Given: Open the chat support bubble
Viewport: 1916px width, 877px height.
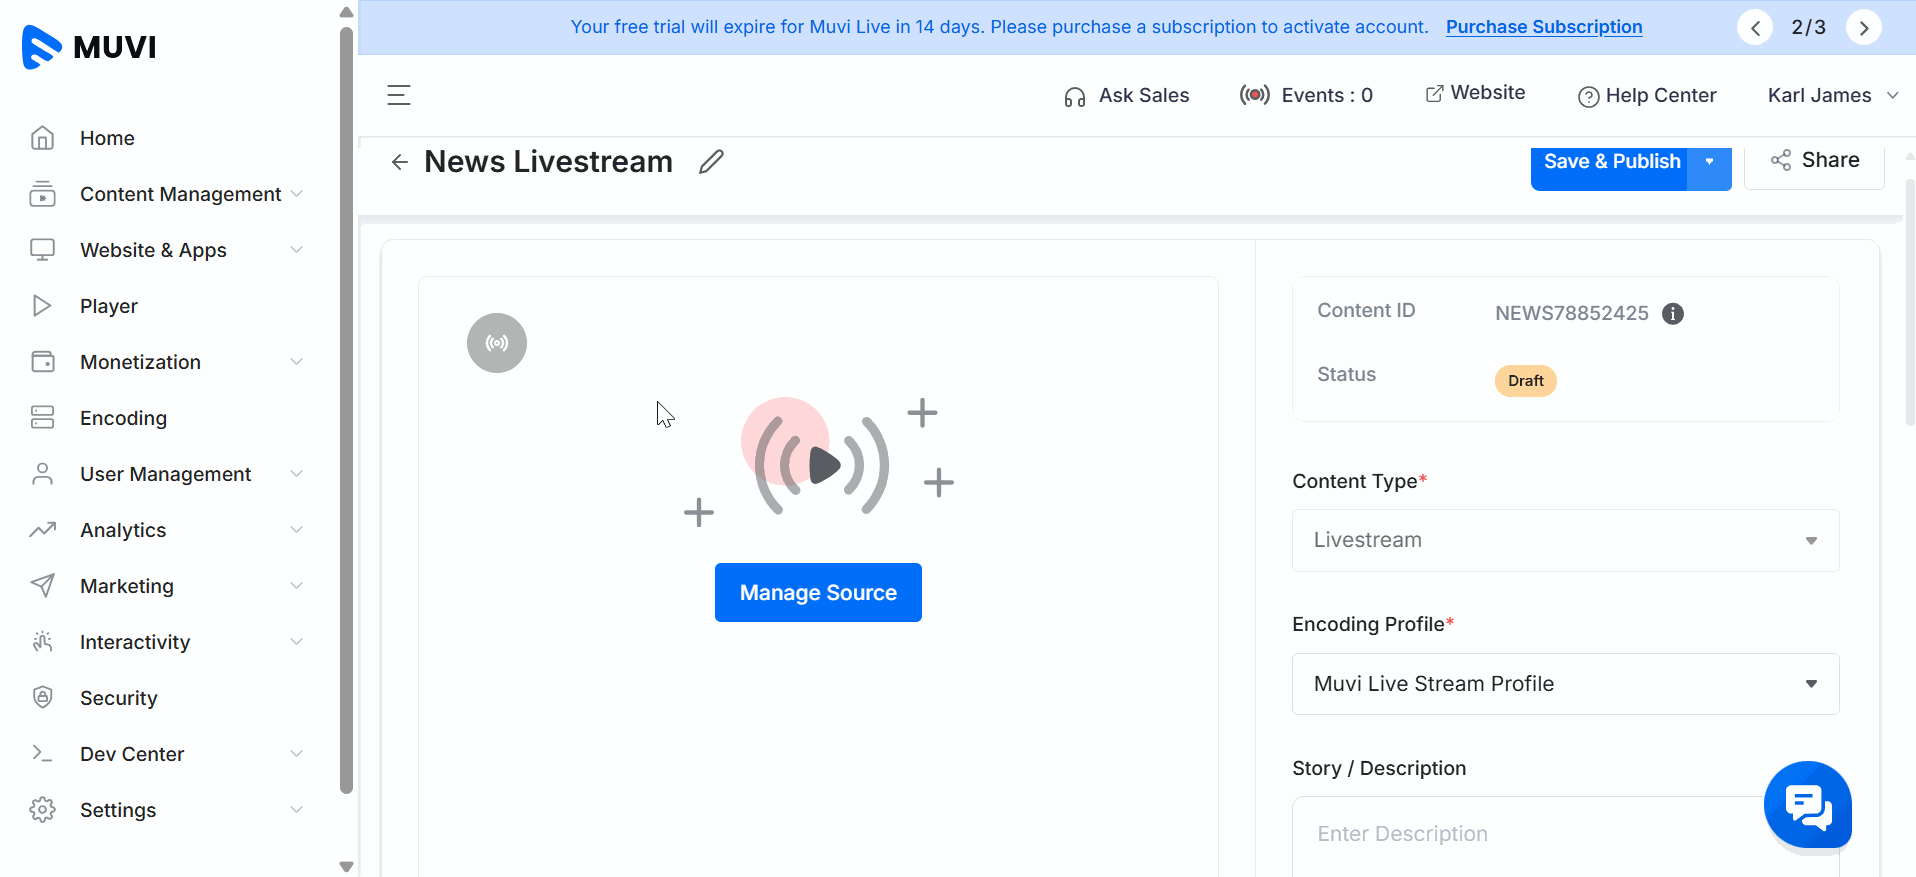Looking at the screenshot, I should [x=1808, y=805].
